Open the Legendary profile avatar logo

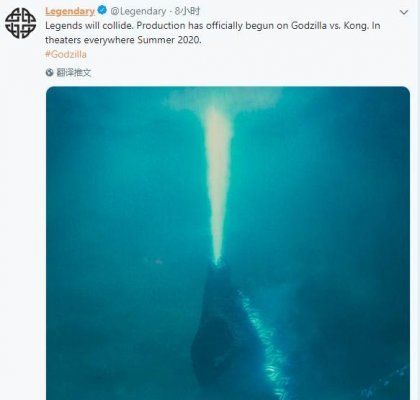click(20, 23)
